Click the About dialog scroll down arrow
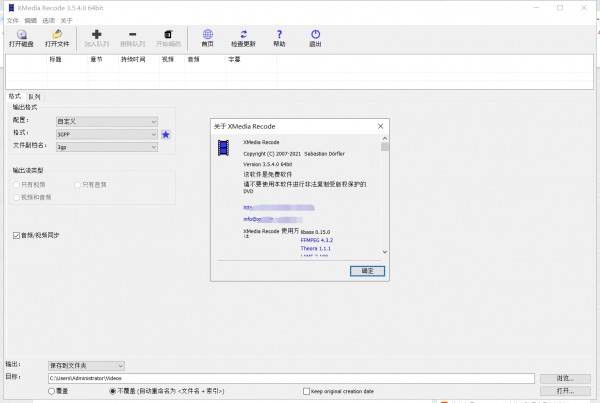 [385, 252]
